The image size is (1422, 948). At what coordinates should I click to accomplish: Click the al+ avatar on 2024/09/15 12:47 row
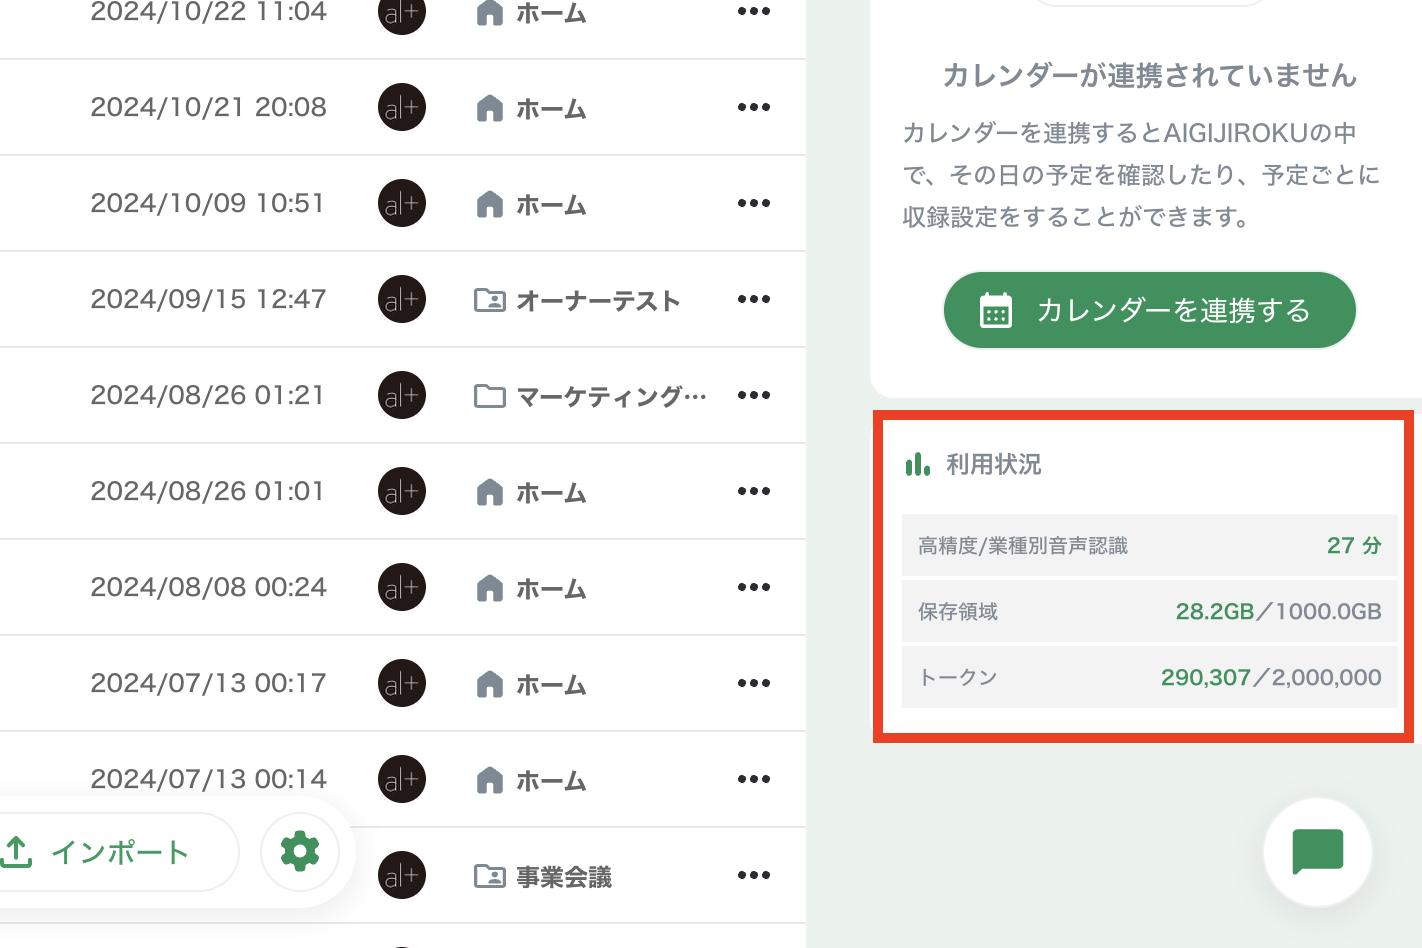402,299
